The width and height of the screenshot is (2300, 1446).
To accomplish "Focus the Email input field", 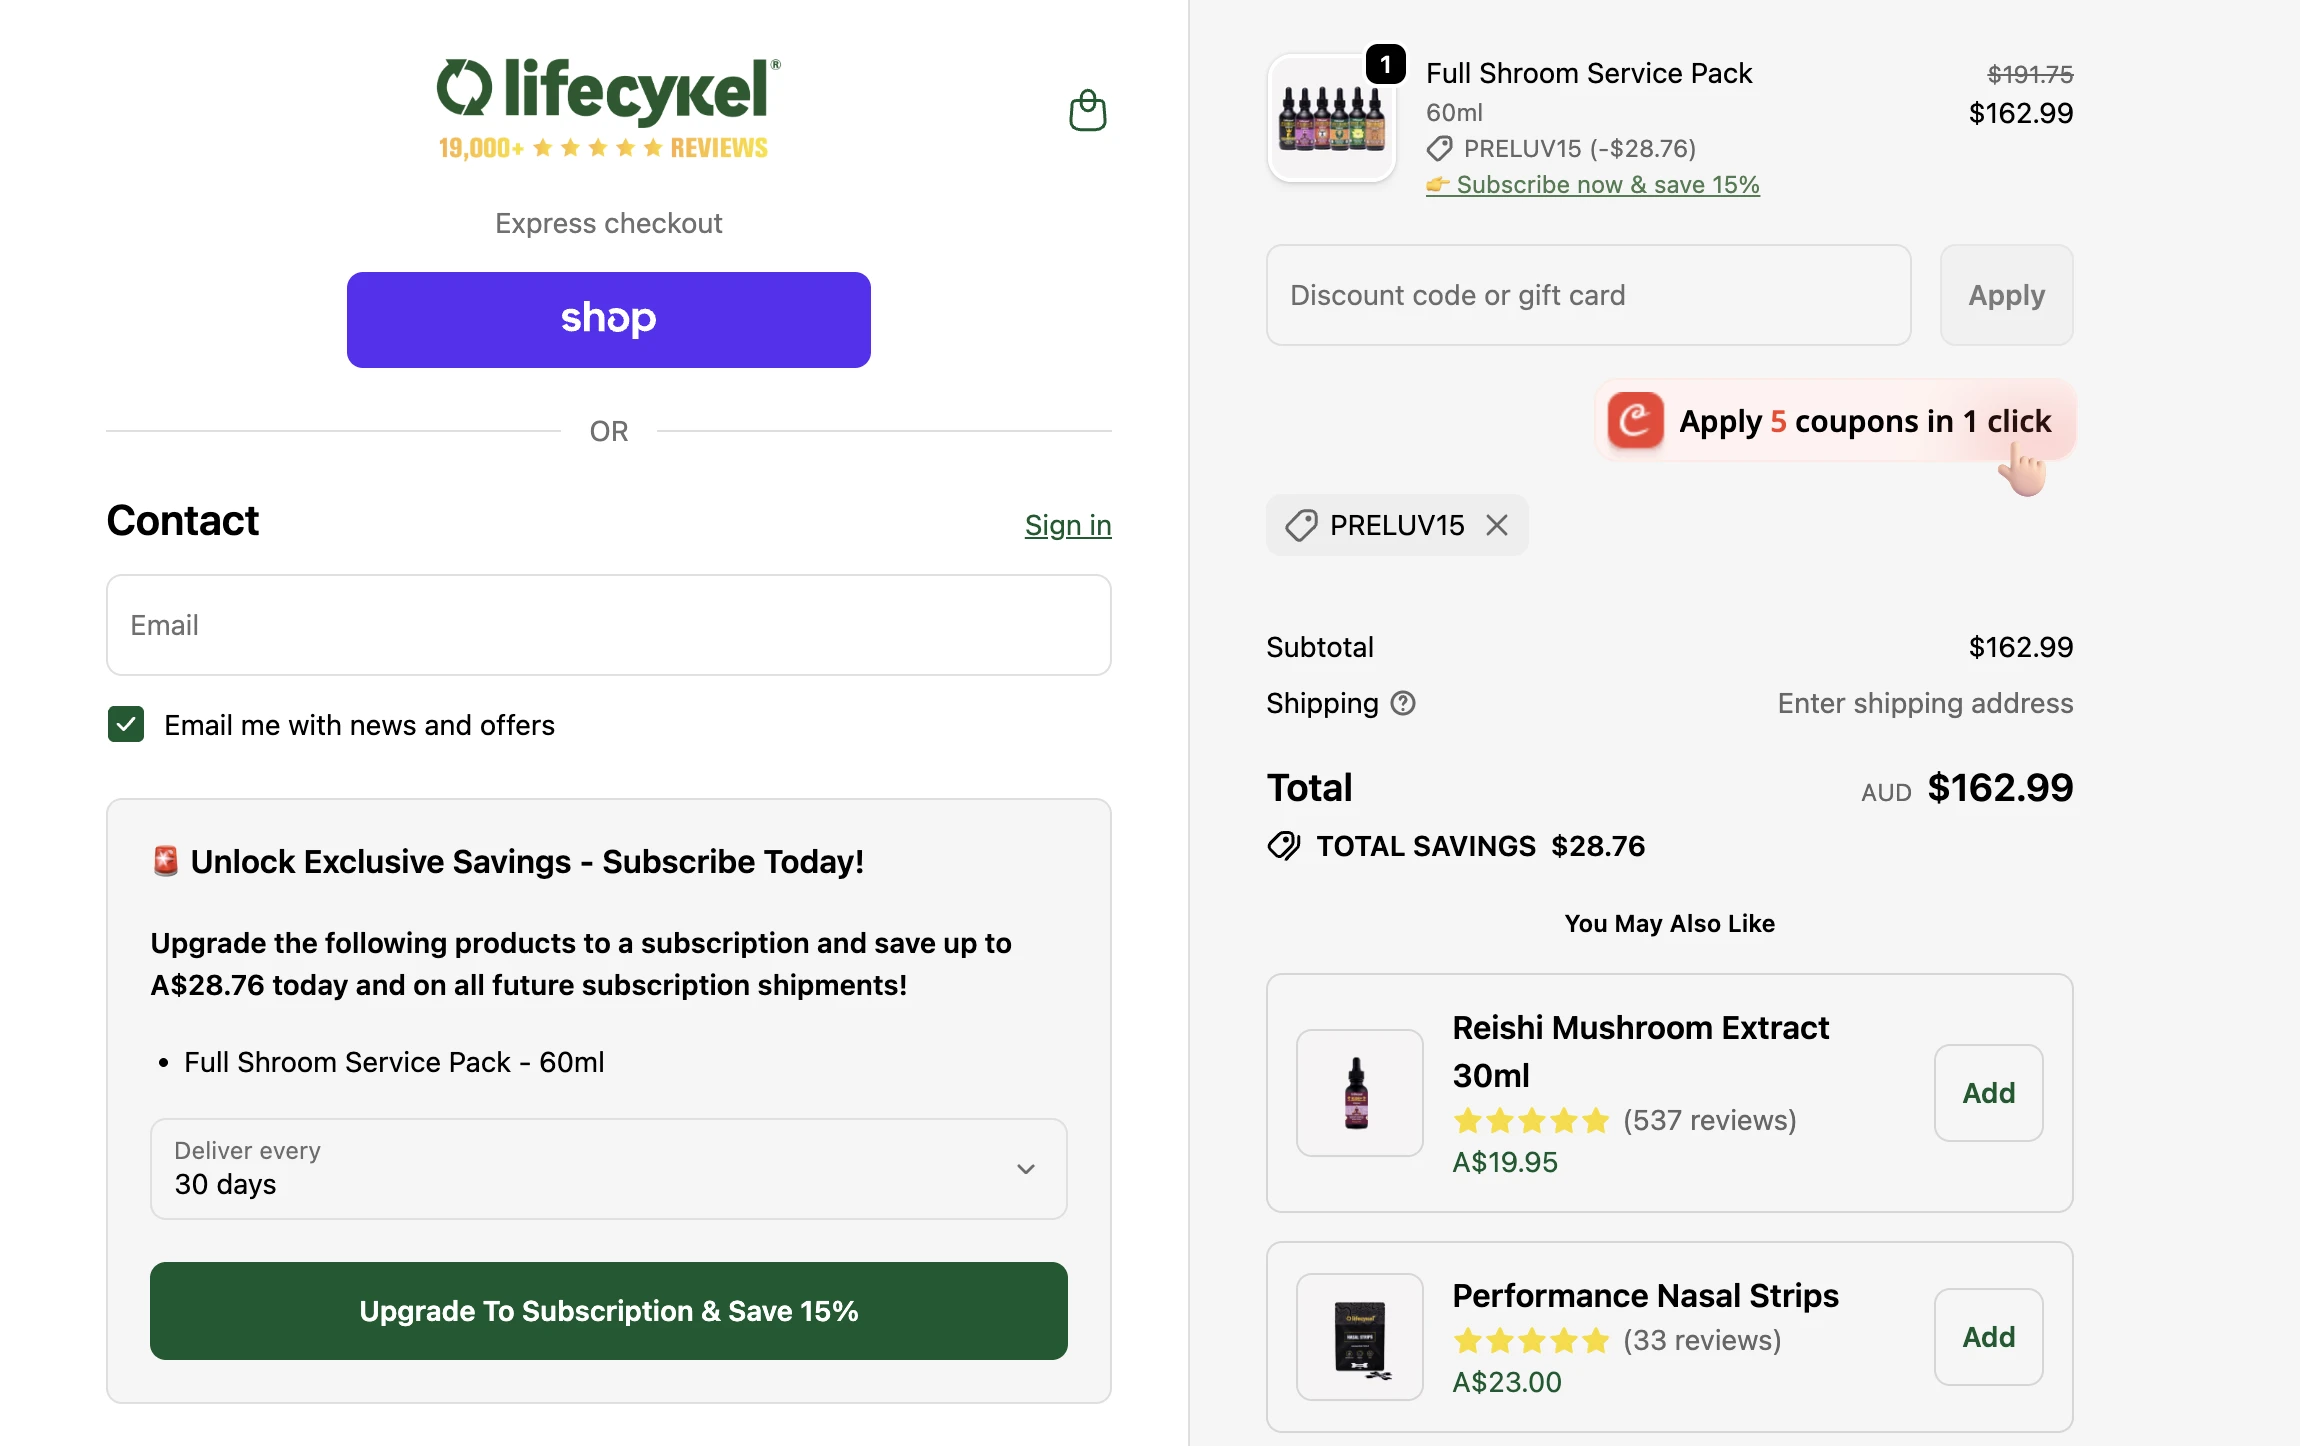I will pos(608,625).
